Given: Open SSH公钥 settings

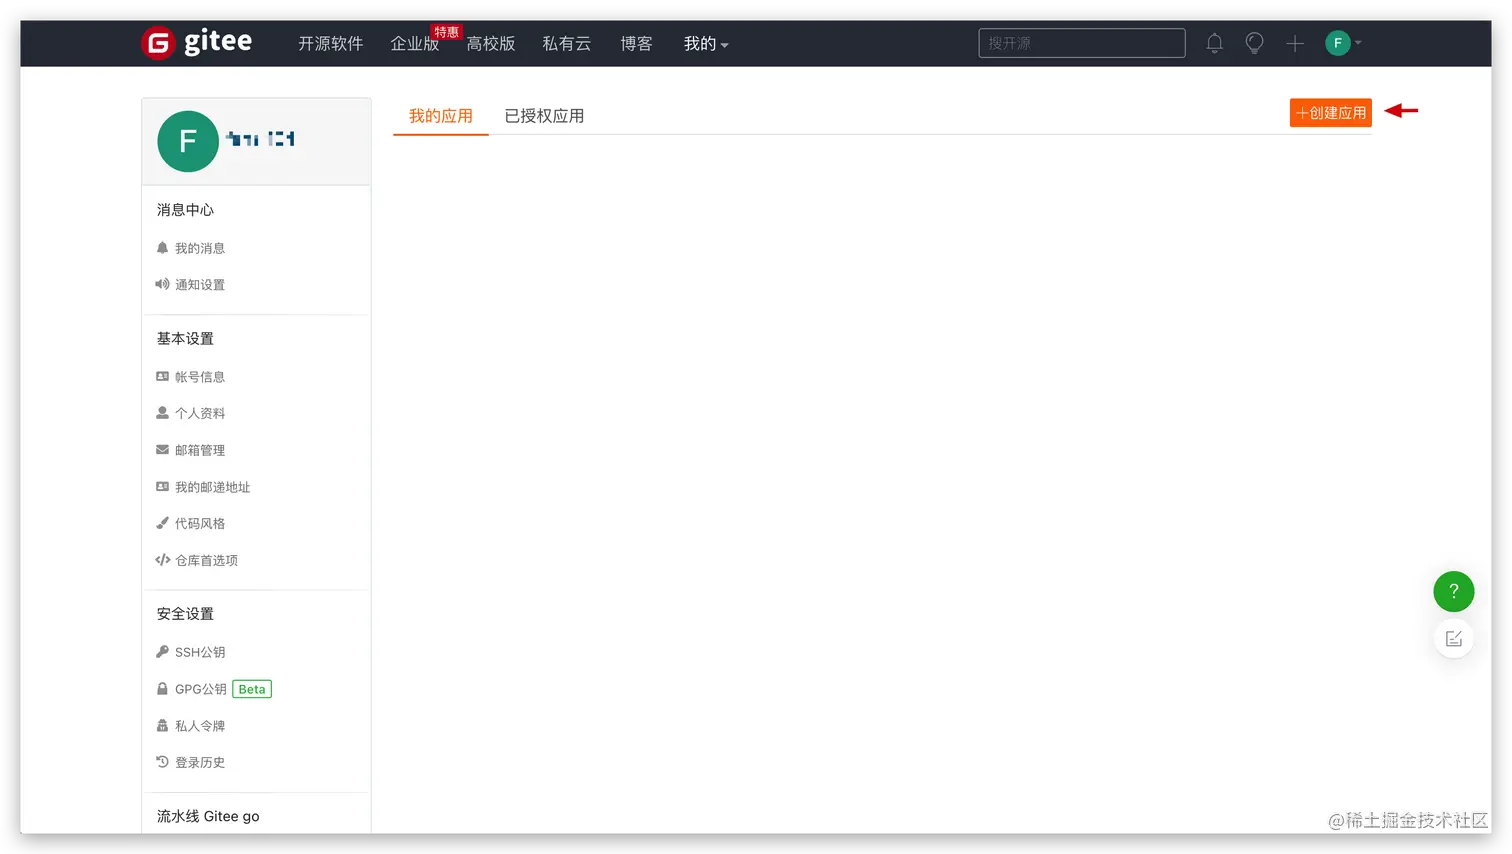Looking at the screenshot, I should (x=191, y=652).
